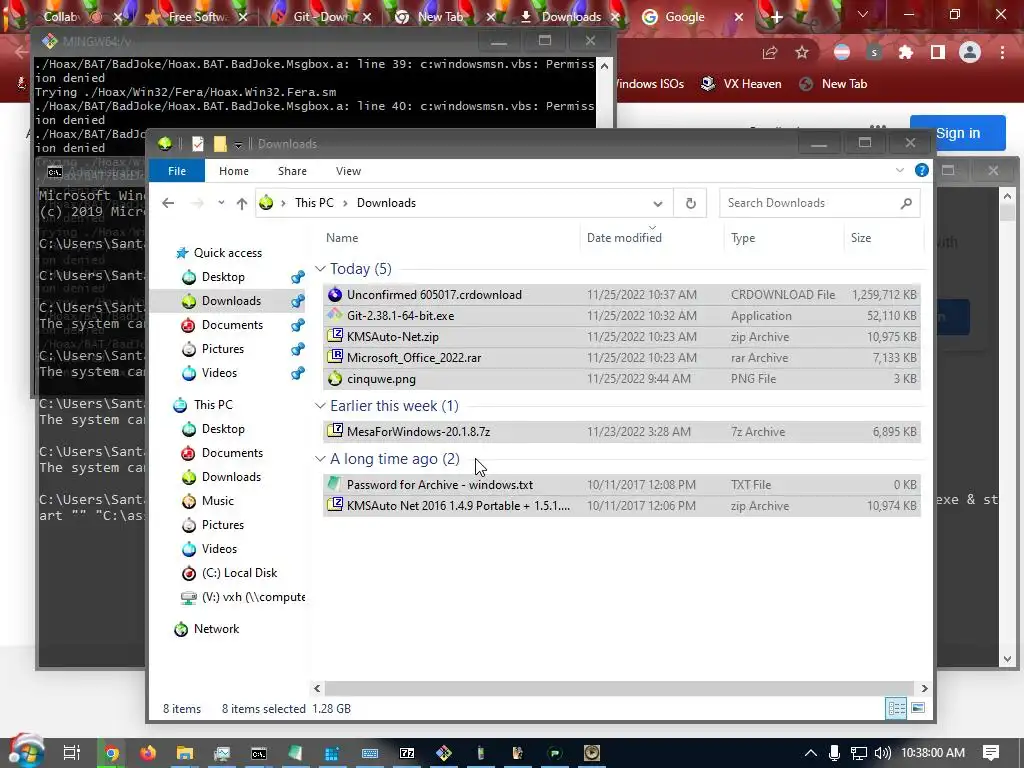Open Chrome three-dot menu
1024x768 pixels.
pos(1002,52)
